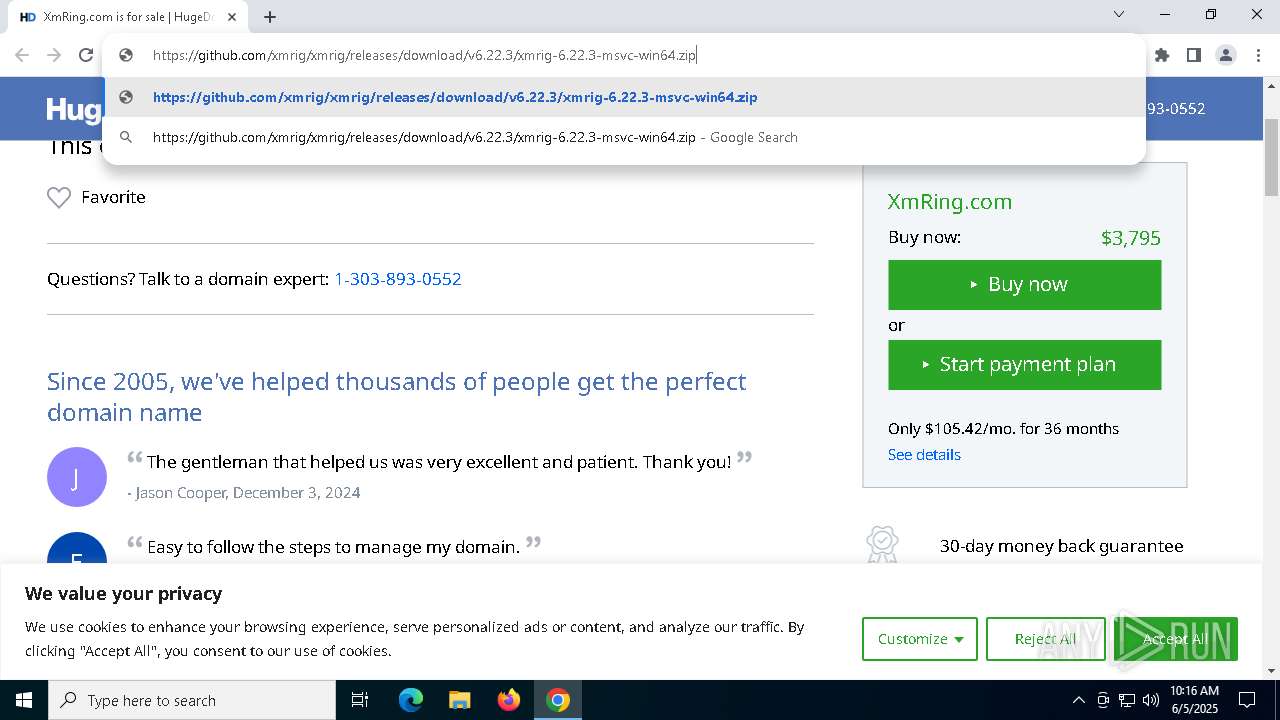The image size is (1280, 720).
Task: Select the Google Search suggestion row
Action: [x=624, y=137]
